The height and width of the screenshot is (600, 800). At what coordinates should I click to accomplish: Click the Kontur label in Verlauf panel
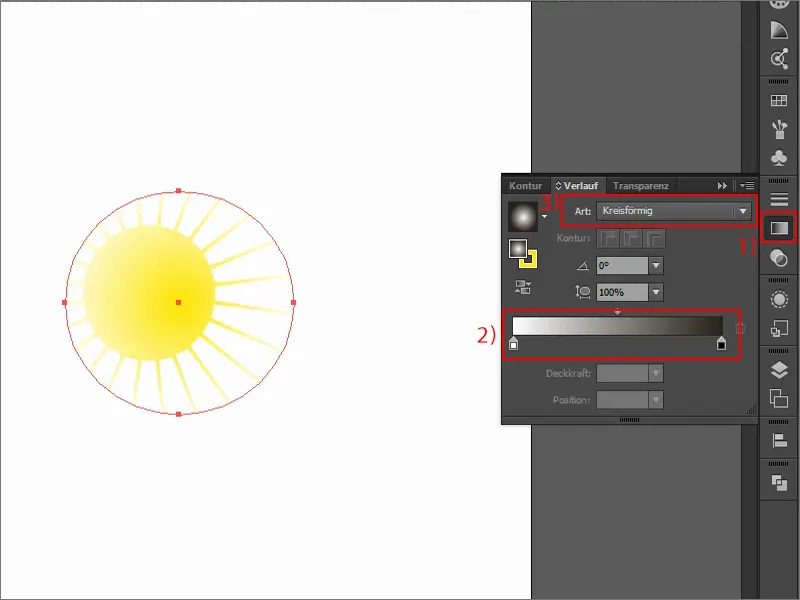point(573,238)
